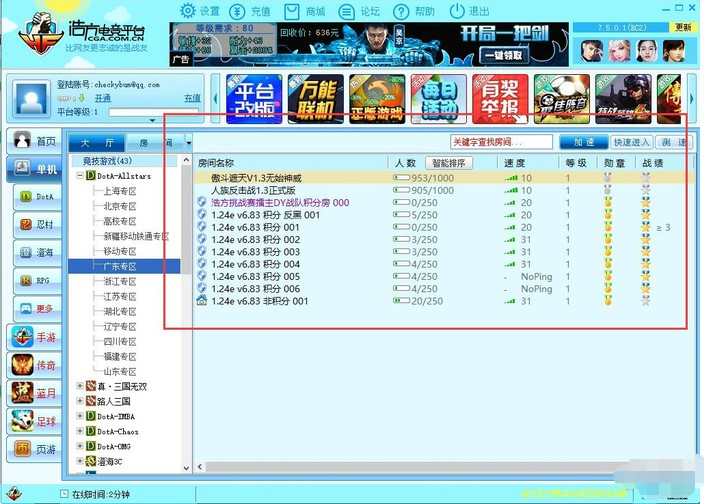The height and width of the screenshot is (504, 704).
Task: Open 更多 sidebar entry
Action: pyautogui.click(x=38, y=309)
